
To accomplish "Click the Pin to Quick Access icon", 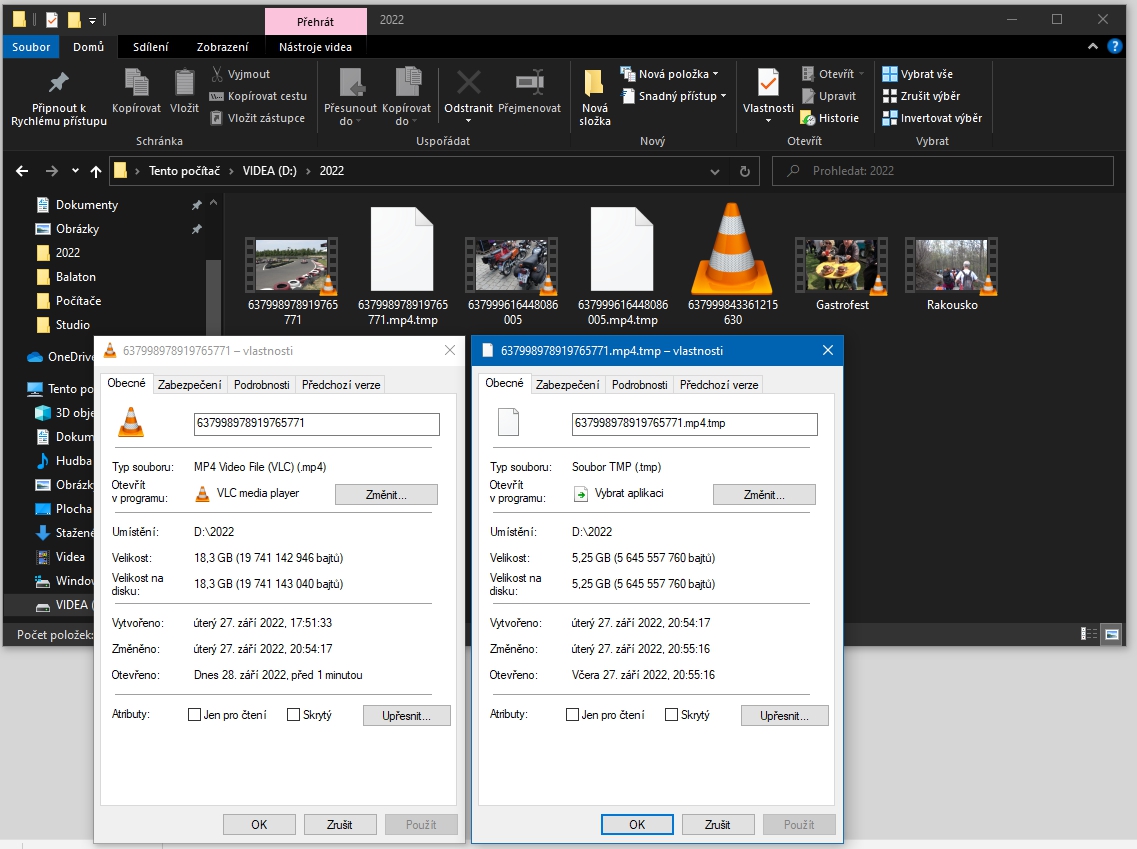I will [59, 83].
